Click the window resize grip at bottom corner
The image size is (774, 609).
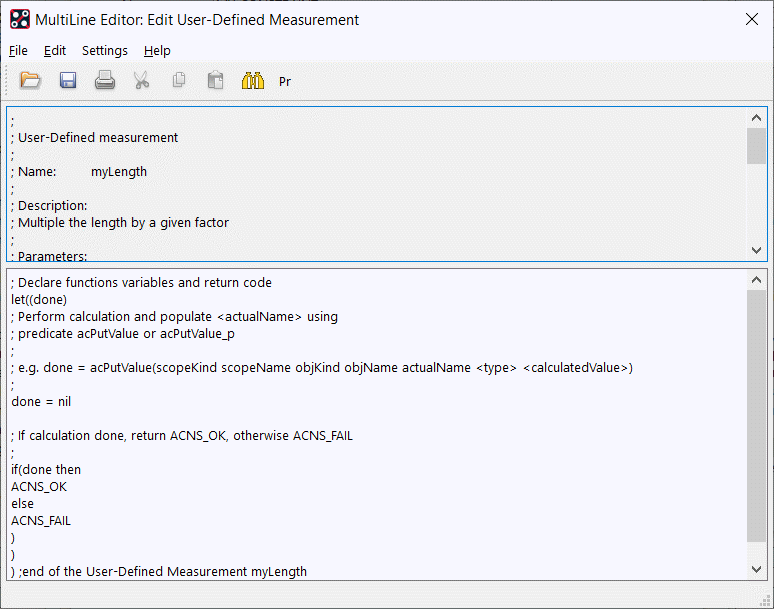[x=765, y=599]
